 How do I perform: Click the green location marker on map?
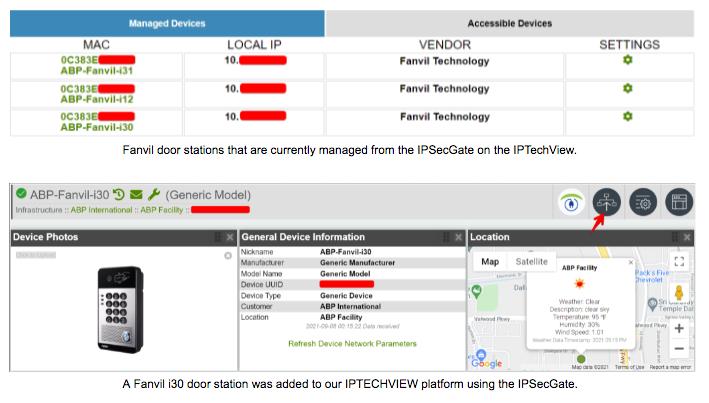(581, 359)
